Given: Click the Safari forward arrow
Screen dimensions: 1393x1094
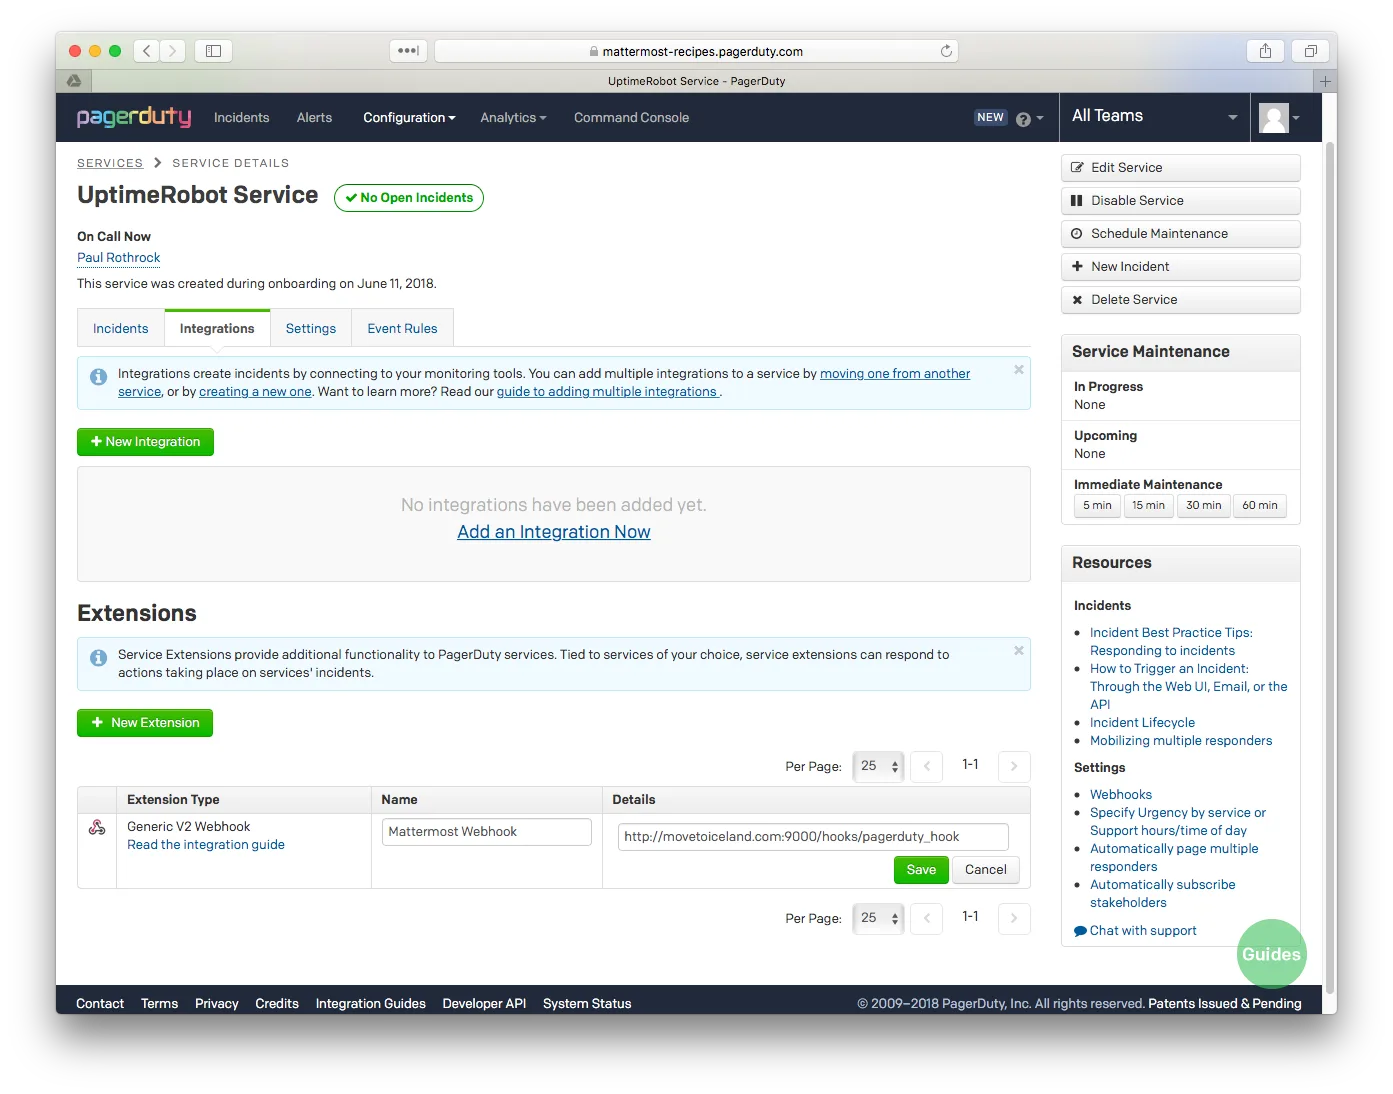Looking at the screenshot, I should (x=173, y=50).
